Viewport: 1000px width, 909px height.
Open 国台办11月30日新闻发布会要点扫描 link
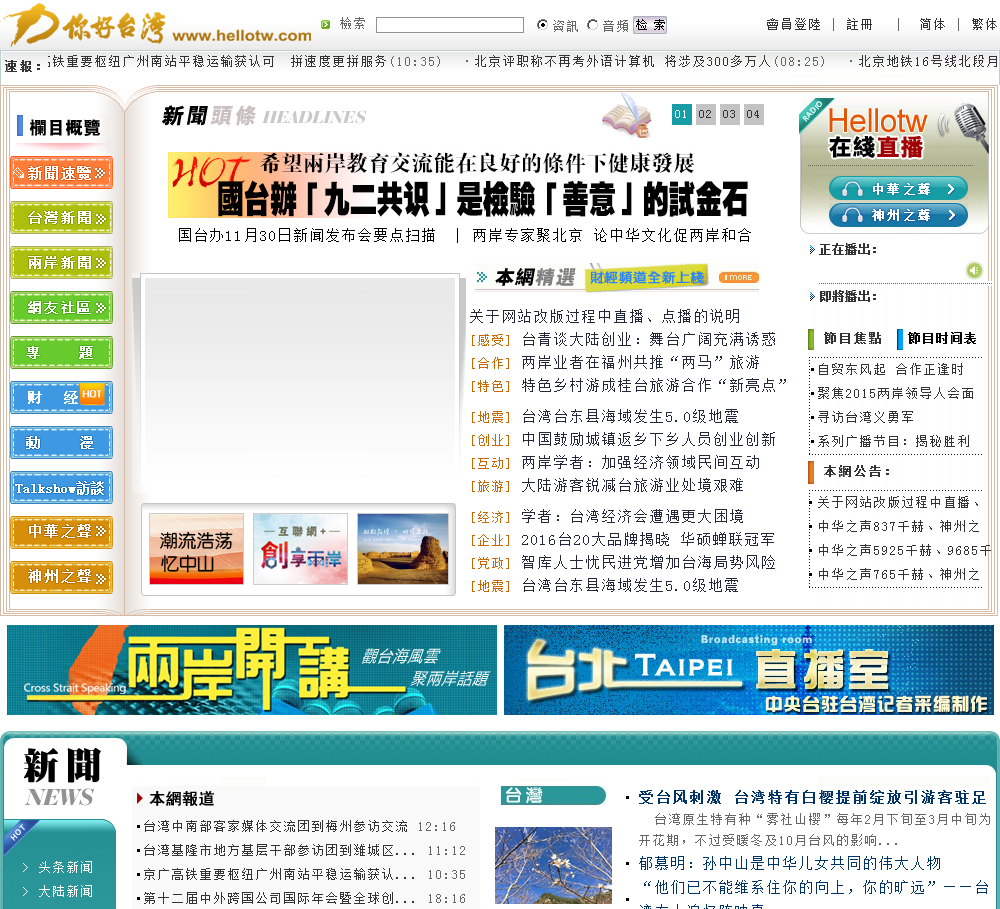pos(306,235)
